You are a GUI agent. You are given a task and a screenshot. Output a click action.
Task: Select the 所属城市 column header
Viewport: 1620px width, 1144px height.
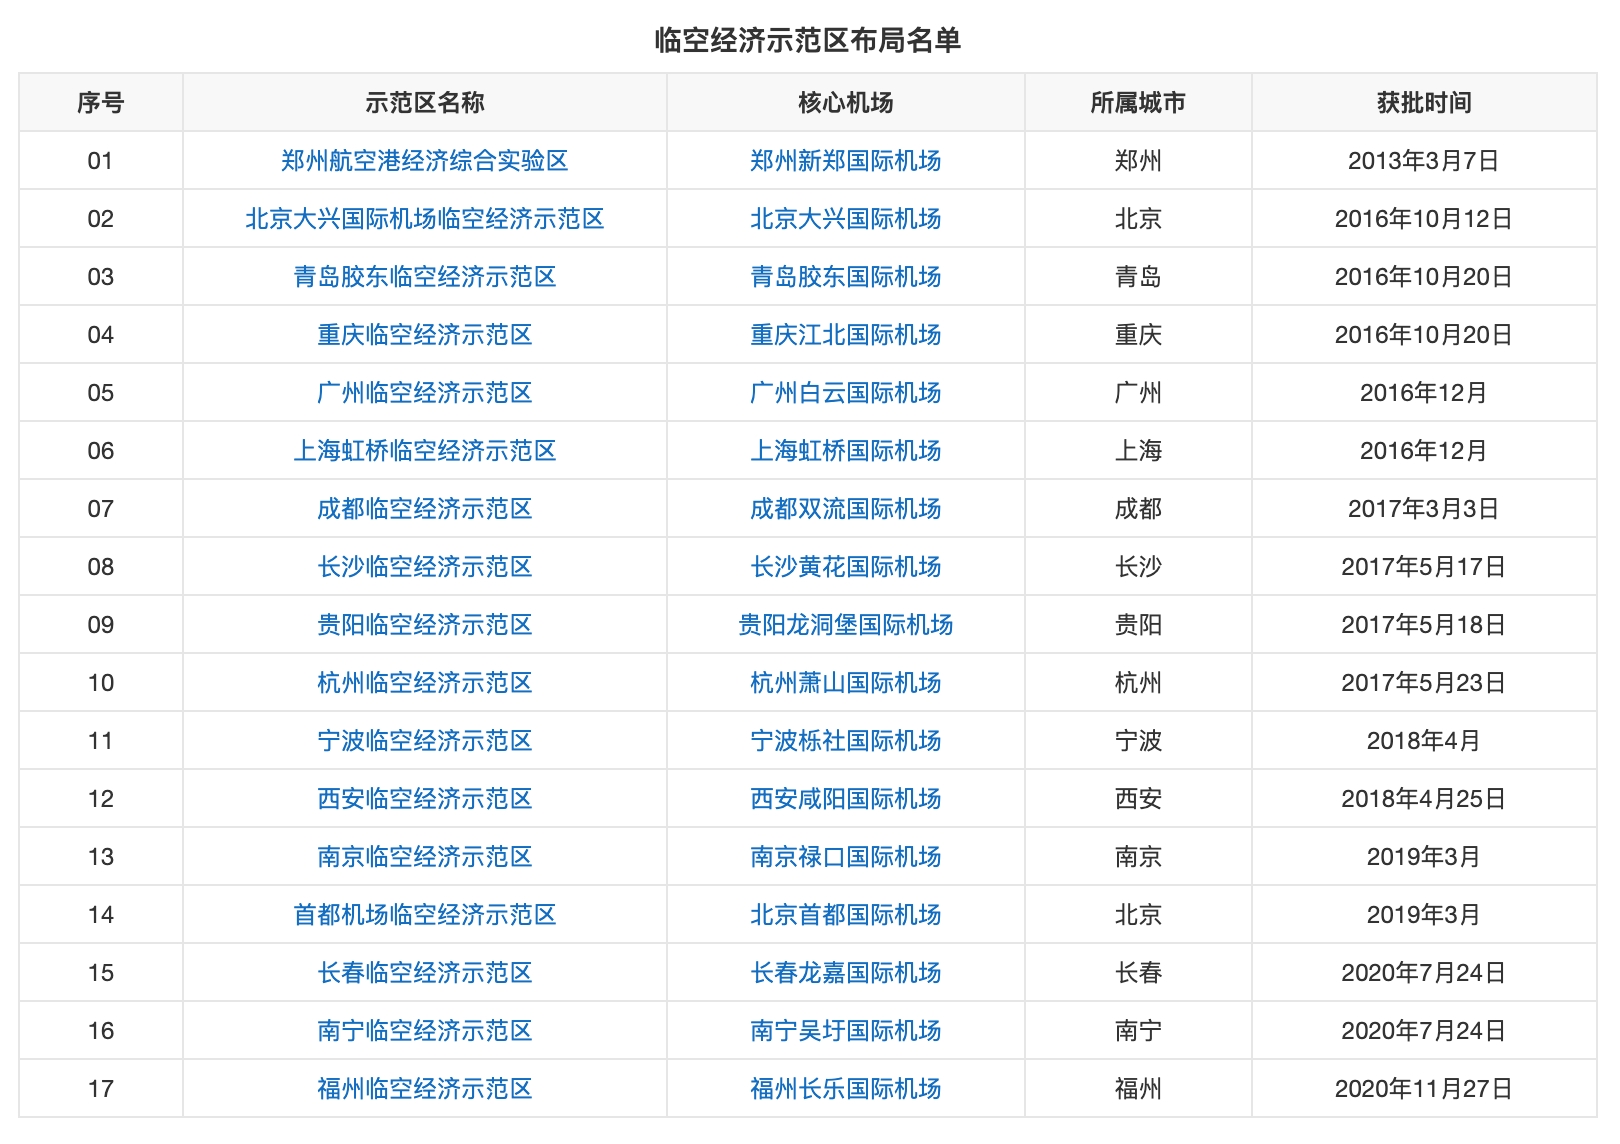[1138, 103]
